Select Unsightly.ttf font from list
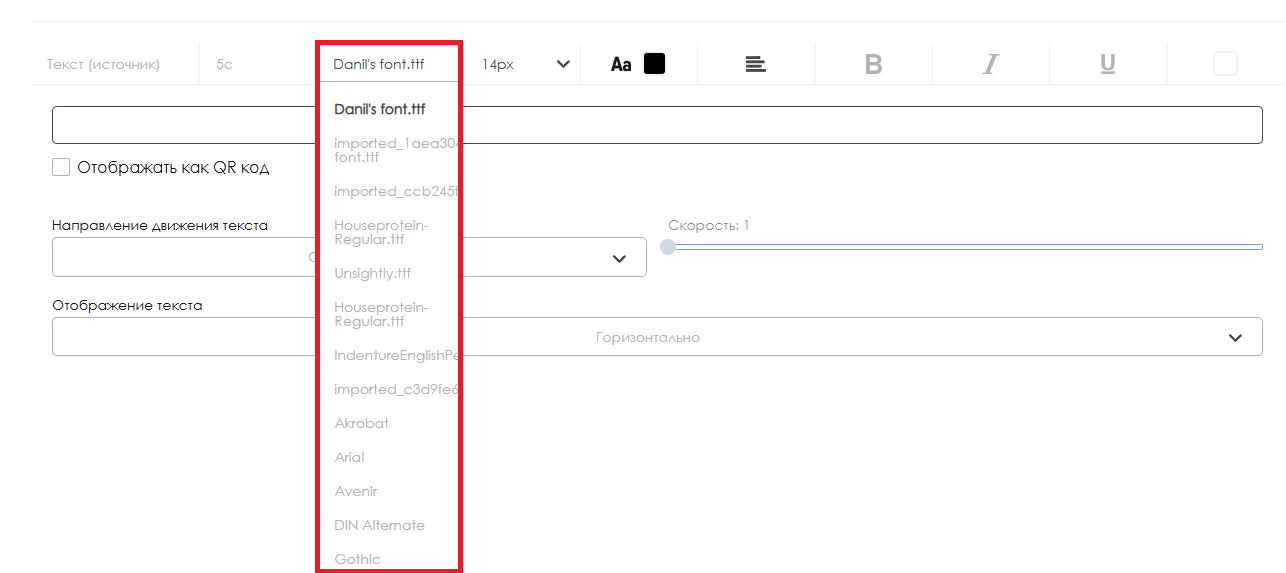The image size is (1286, 573). 372,273
